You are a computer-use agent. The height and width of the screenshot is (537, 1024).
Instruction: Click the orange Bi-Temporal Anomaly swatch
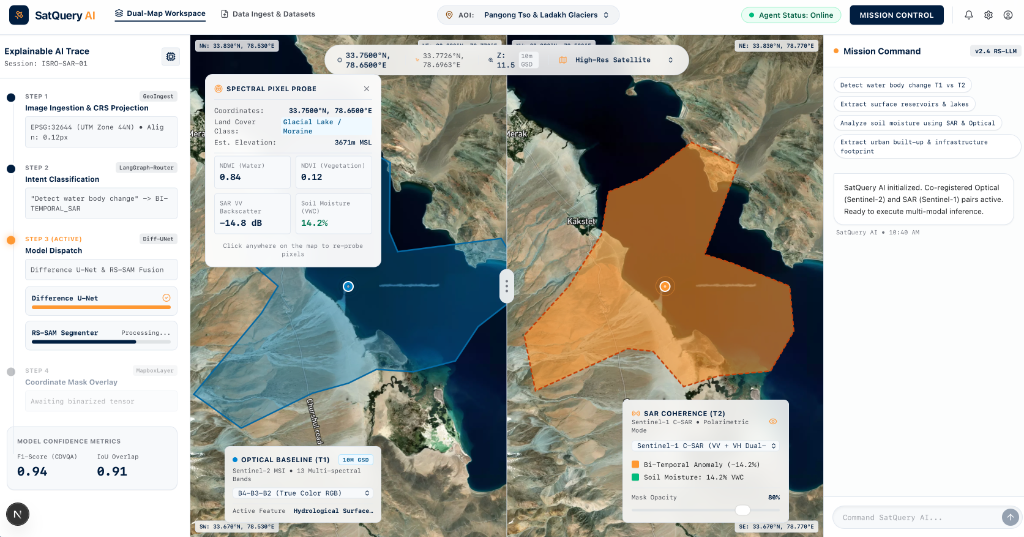click(635, 464)
